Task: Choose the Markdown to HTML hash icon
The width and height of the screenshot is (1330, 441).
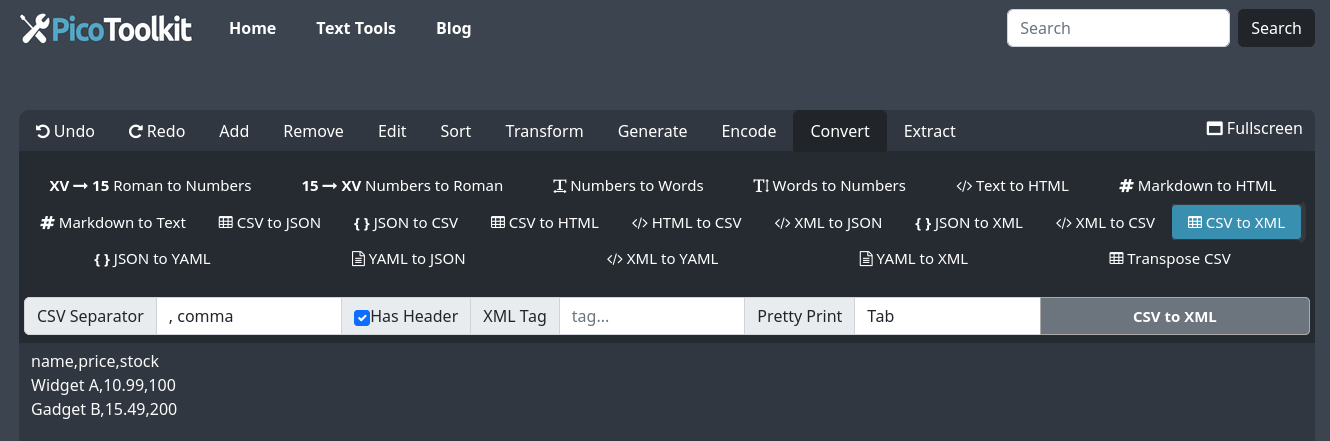Action: pyautogui.click(x=1126, y=186)
